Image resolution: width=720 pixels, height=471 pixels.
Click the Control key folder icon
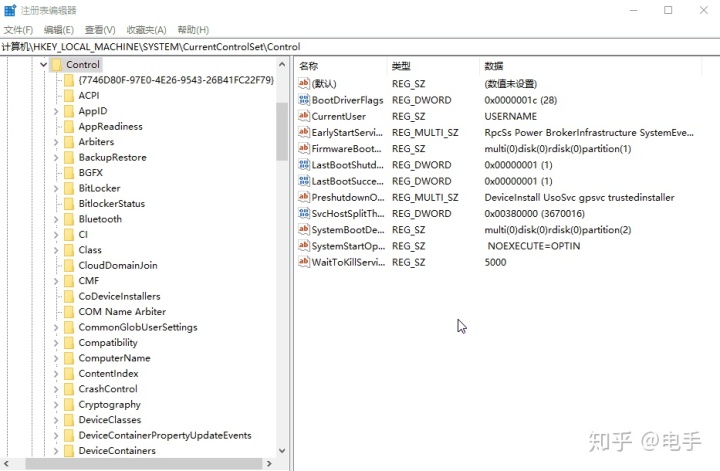[x=56, y=65]
